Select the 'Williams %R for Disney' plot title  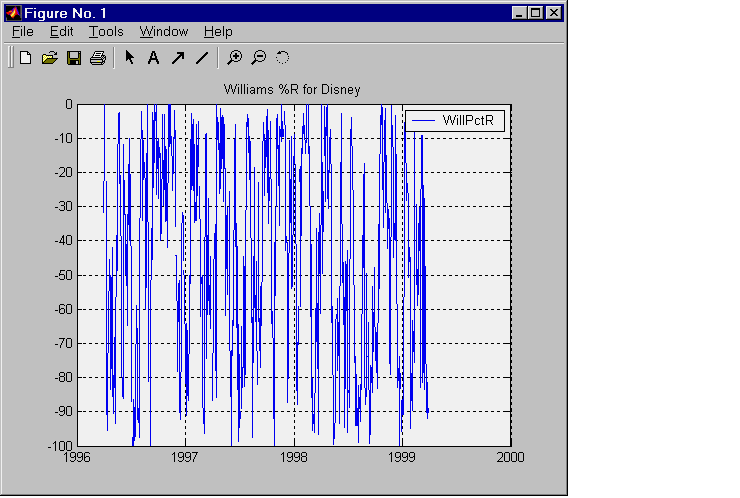pos(291,90)
